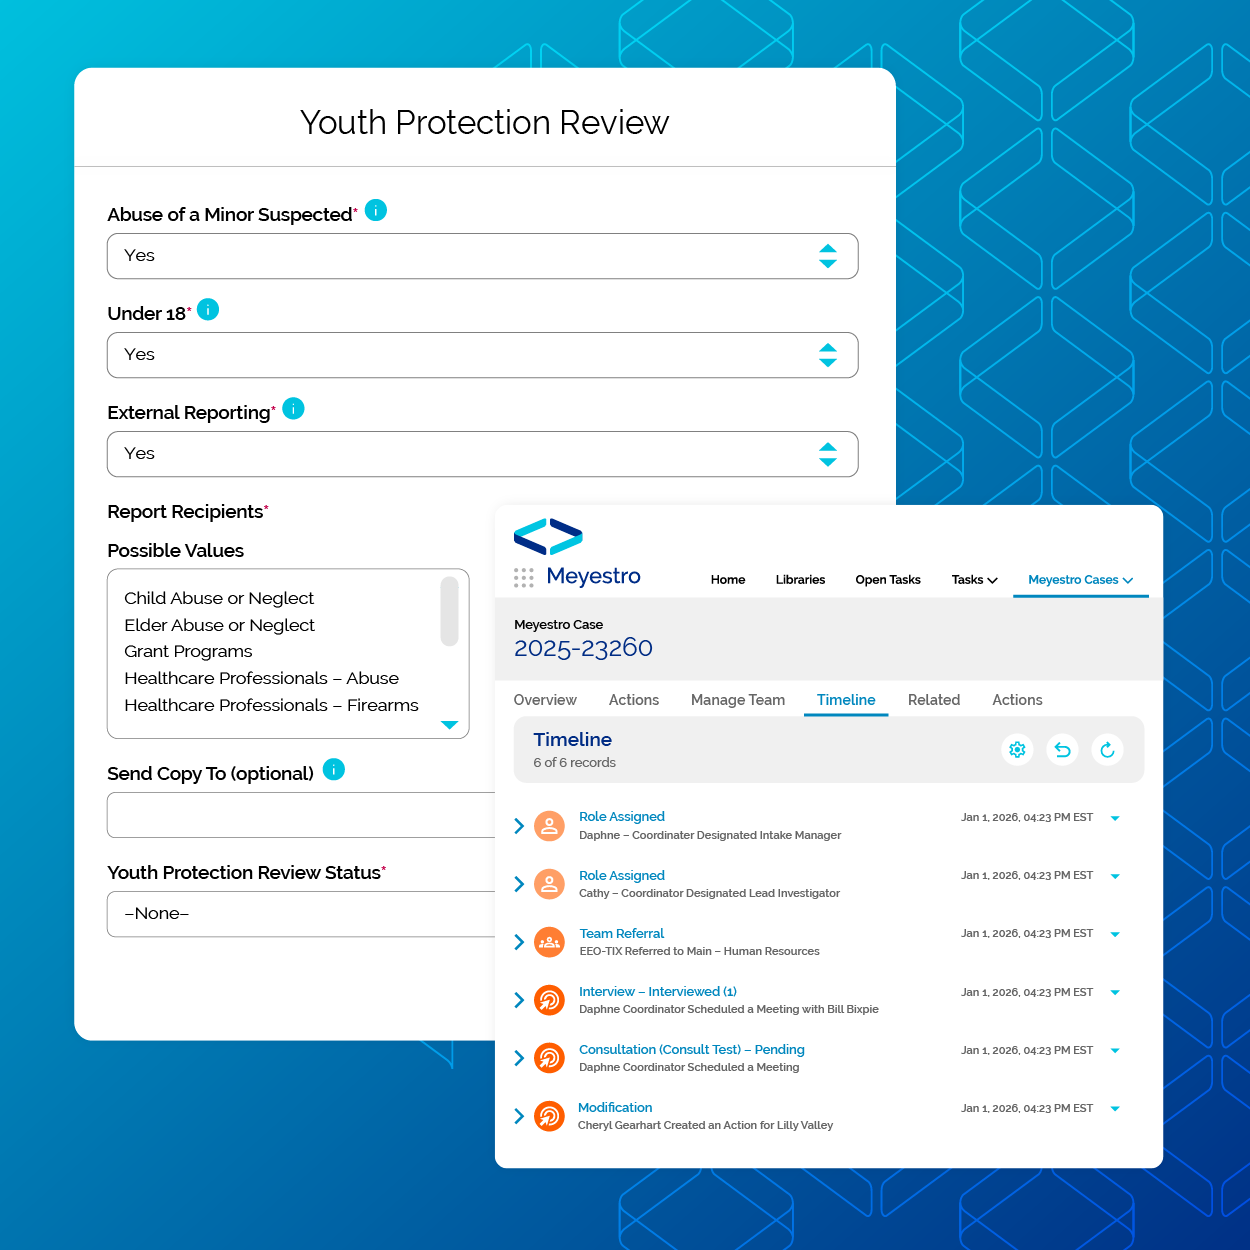1250x1250 pixels.
Task: Click case number 2025-23260
Action: 583,648
